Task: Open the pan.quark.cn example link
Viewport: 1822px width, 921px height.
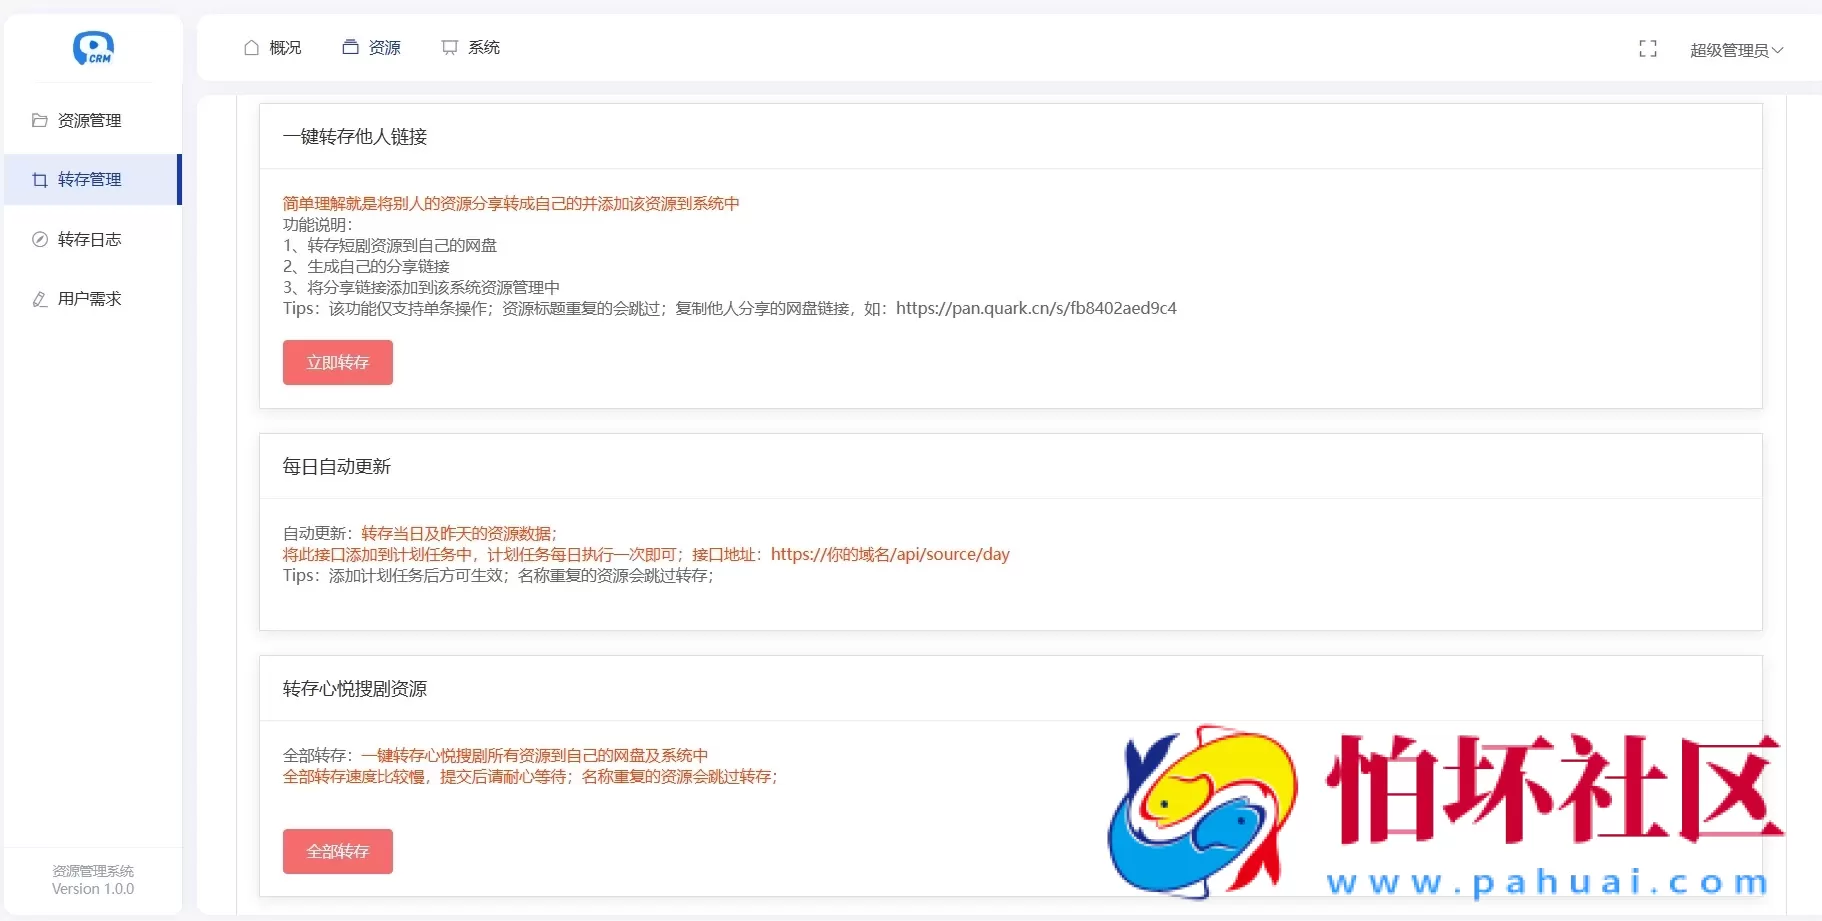Action: coord(1037,308)
